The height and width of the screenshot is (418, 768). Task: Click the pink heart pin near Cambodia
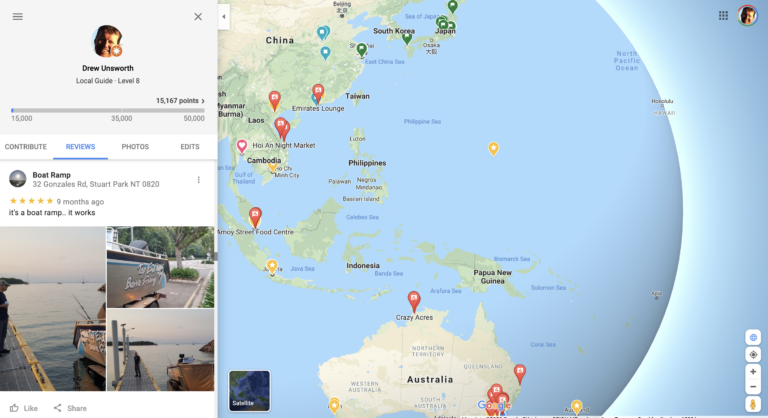click(x=242, y=147)
